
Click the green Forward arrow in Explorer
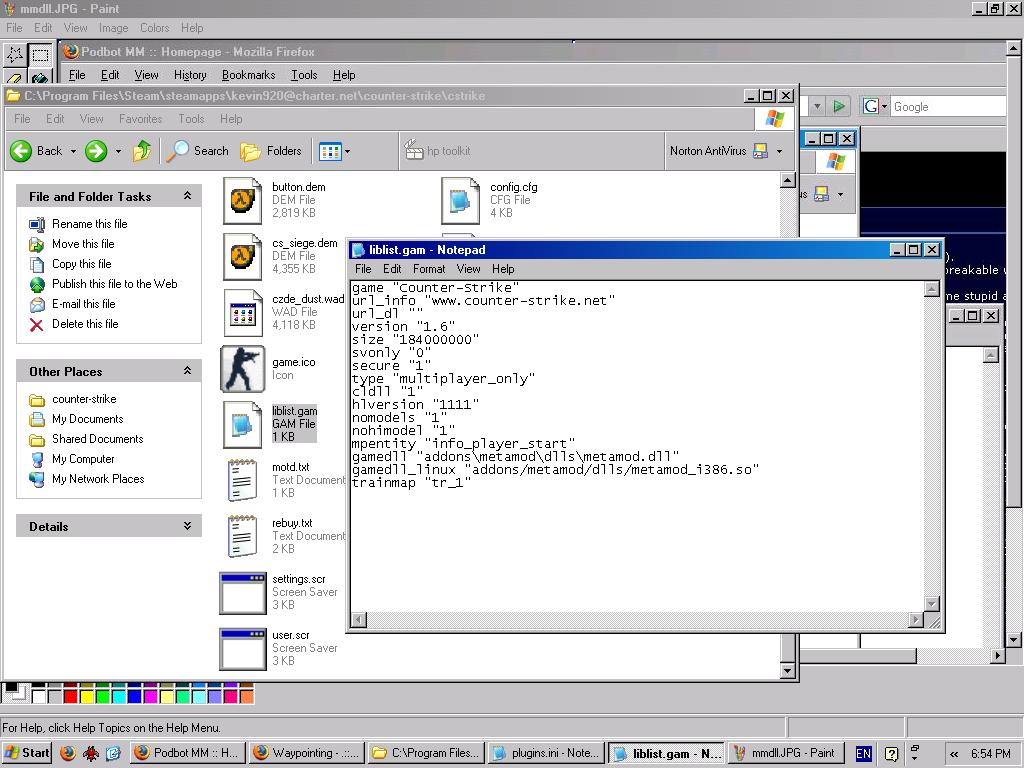point(96,151)
